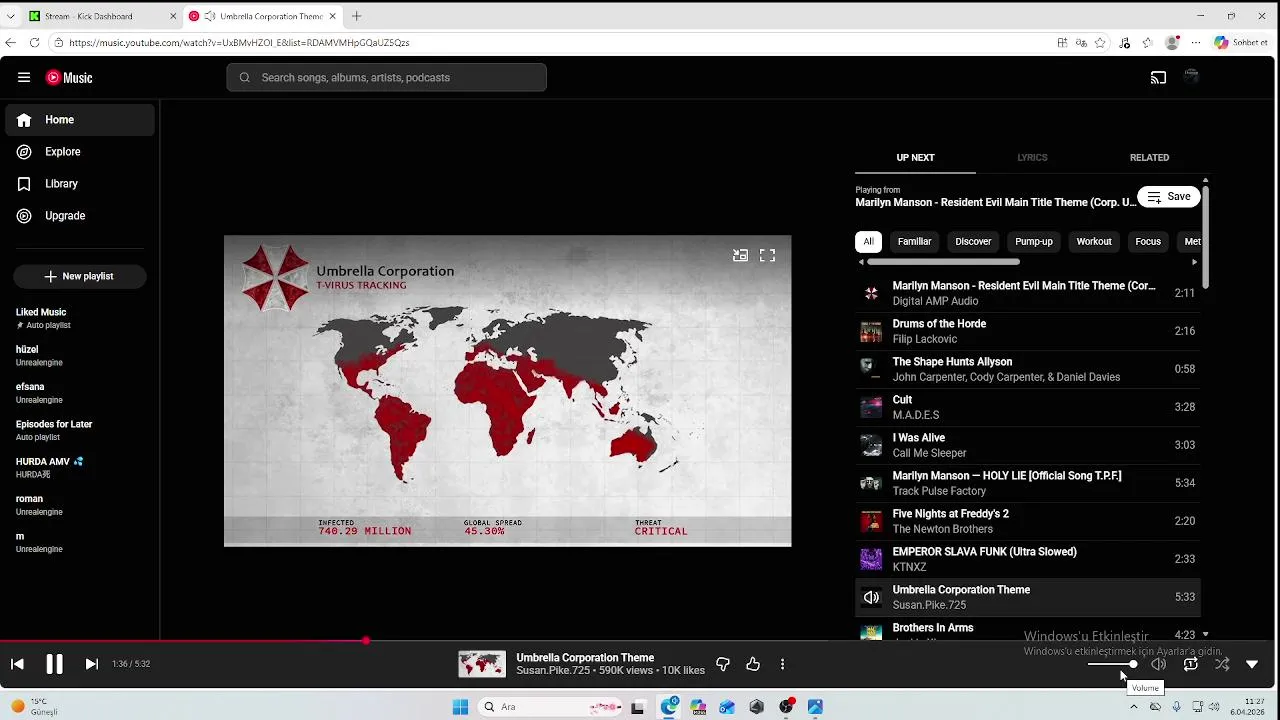Image resolution: width=1280 pixels, height=720 pixels.
Task: Play The Shape Hunts Allyson
Action: click(1027, 369)
